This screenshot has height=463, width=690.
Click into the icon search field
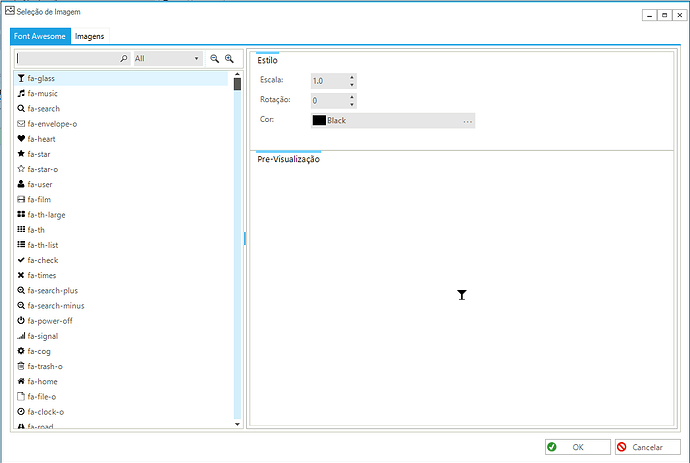click(x=68, y=59)
